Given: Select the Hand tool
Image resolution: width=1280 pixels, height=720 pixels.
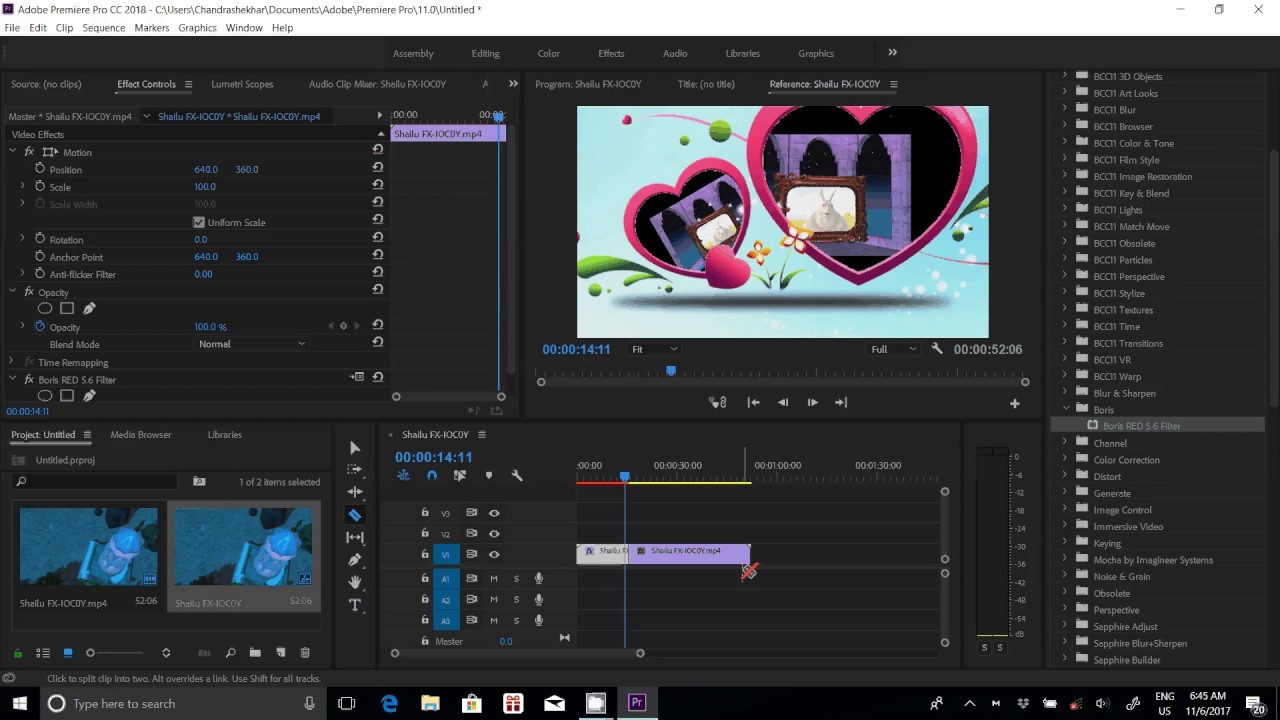Looking at the screenshot, I should 355,582.
